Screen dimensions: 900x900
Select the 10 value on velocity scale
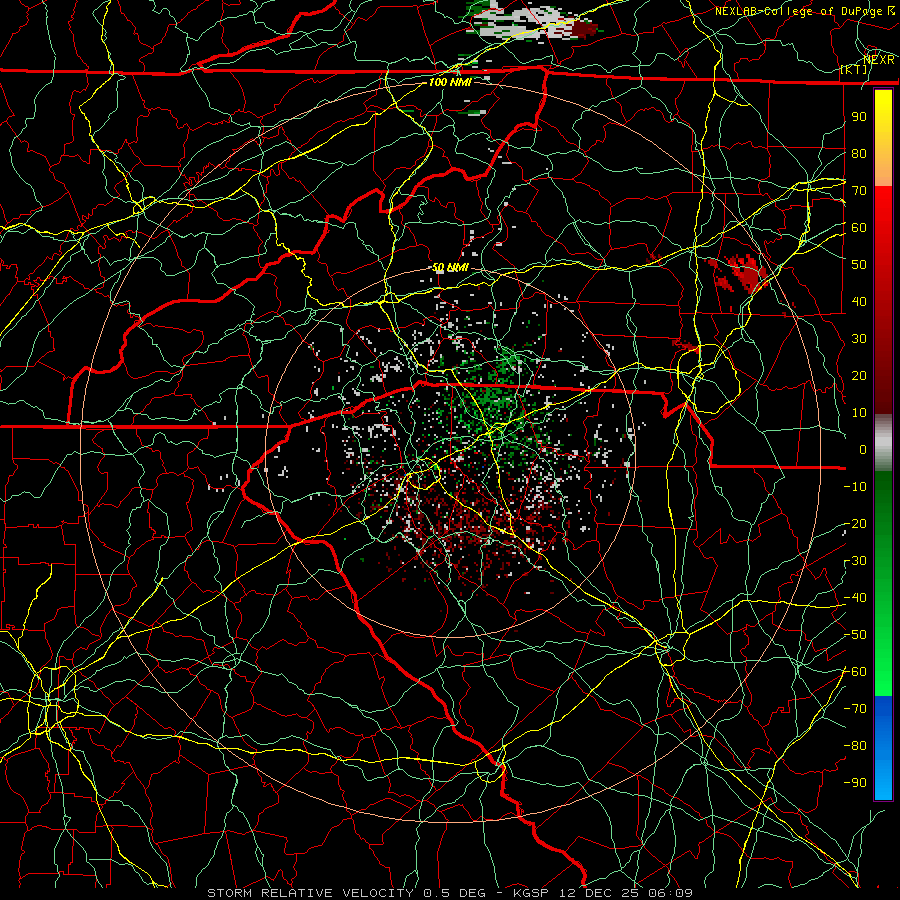pos(859,413)
